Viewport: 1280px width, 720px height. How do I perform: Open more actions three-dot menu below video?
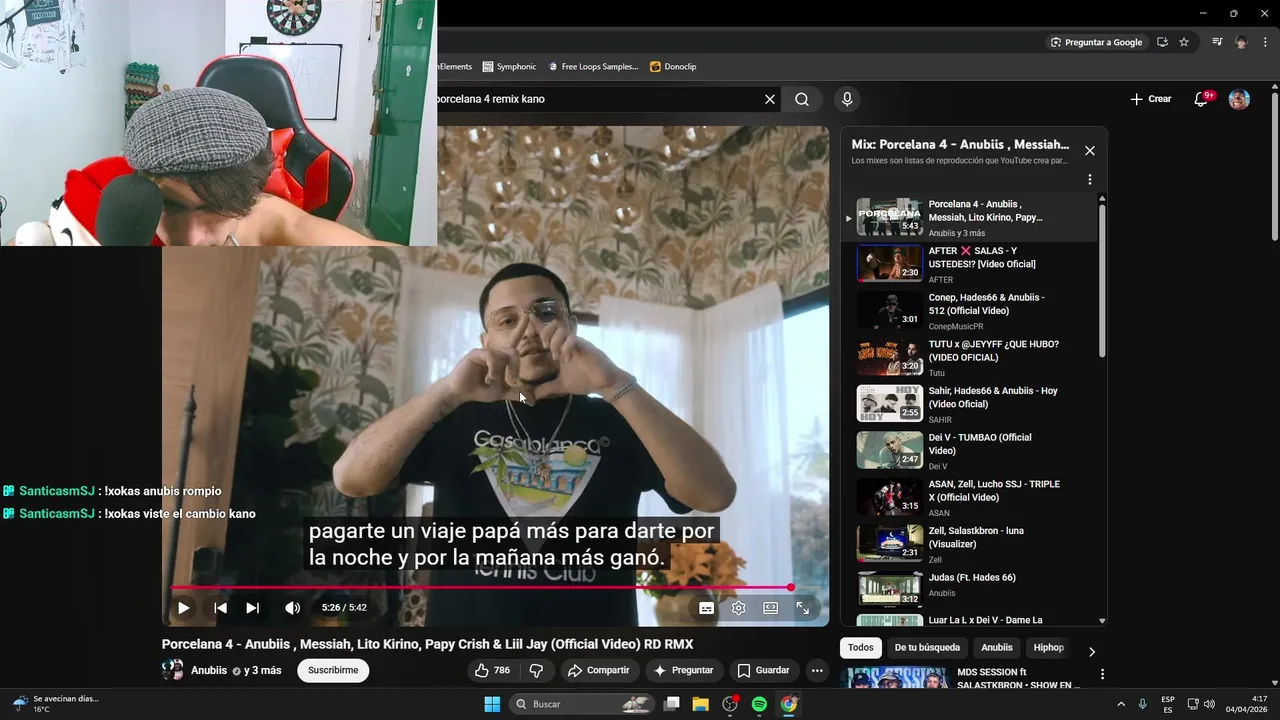click(817, 670)
